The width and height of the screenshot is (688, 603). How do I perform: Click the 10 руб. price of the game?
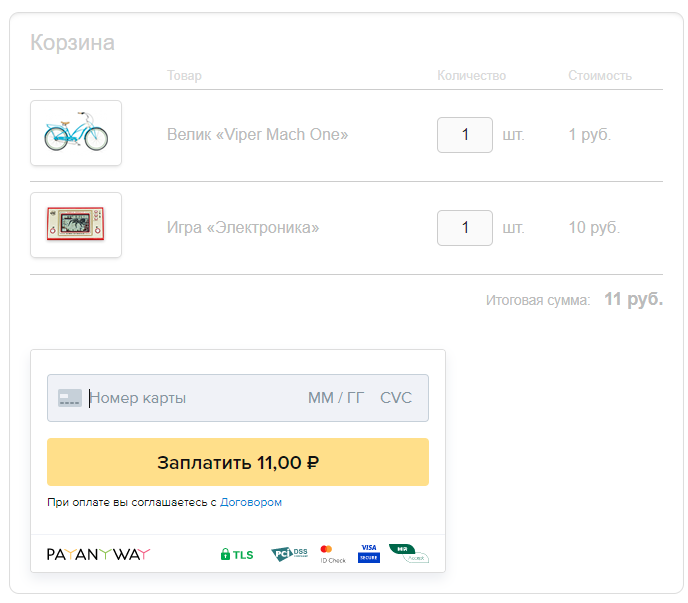point(594,228)
